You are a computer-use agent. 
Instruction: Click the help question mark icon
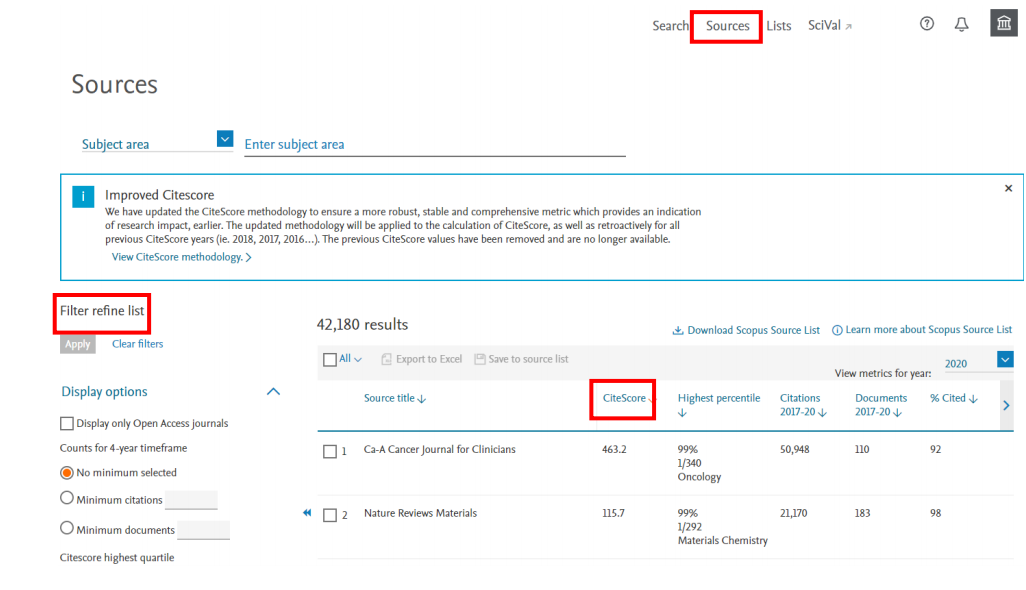927,25
